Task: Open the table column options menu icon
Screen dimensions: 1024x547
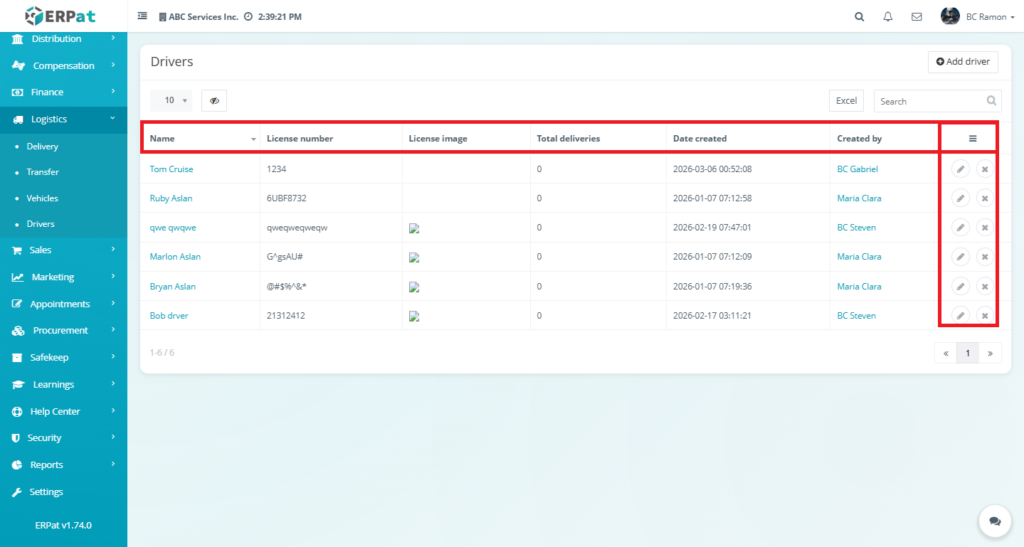Action: 972,138
